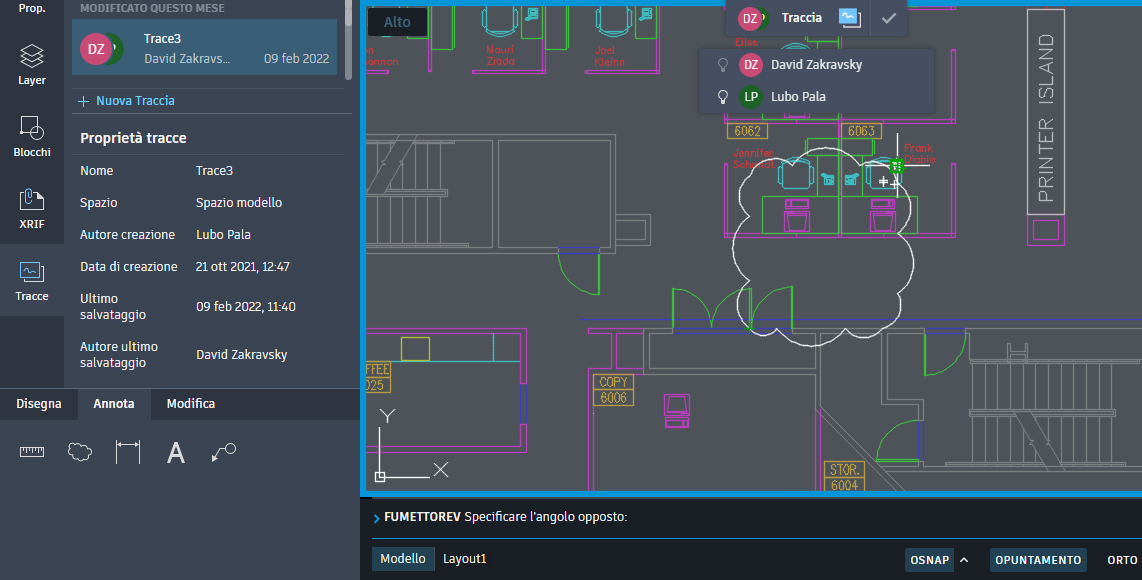Viewport: 1142px width, 580px height.
Task: Click the Nuova Traccia link
Action: 135,101
